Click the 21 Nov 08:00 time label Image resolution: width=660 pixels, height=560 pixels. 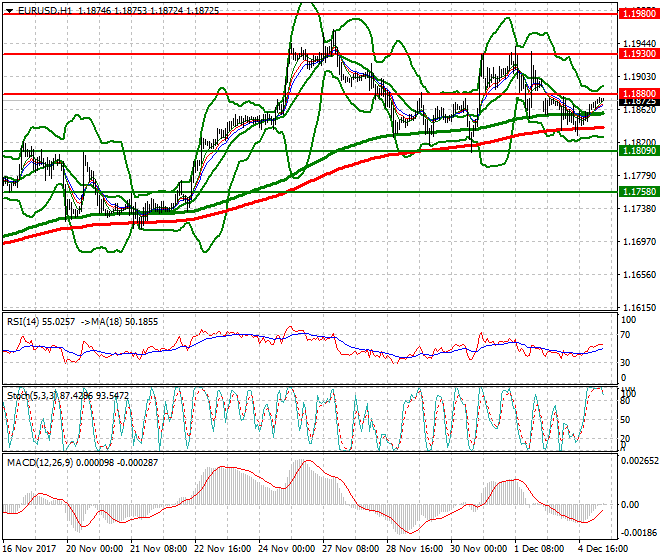[x=159, y=549]
